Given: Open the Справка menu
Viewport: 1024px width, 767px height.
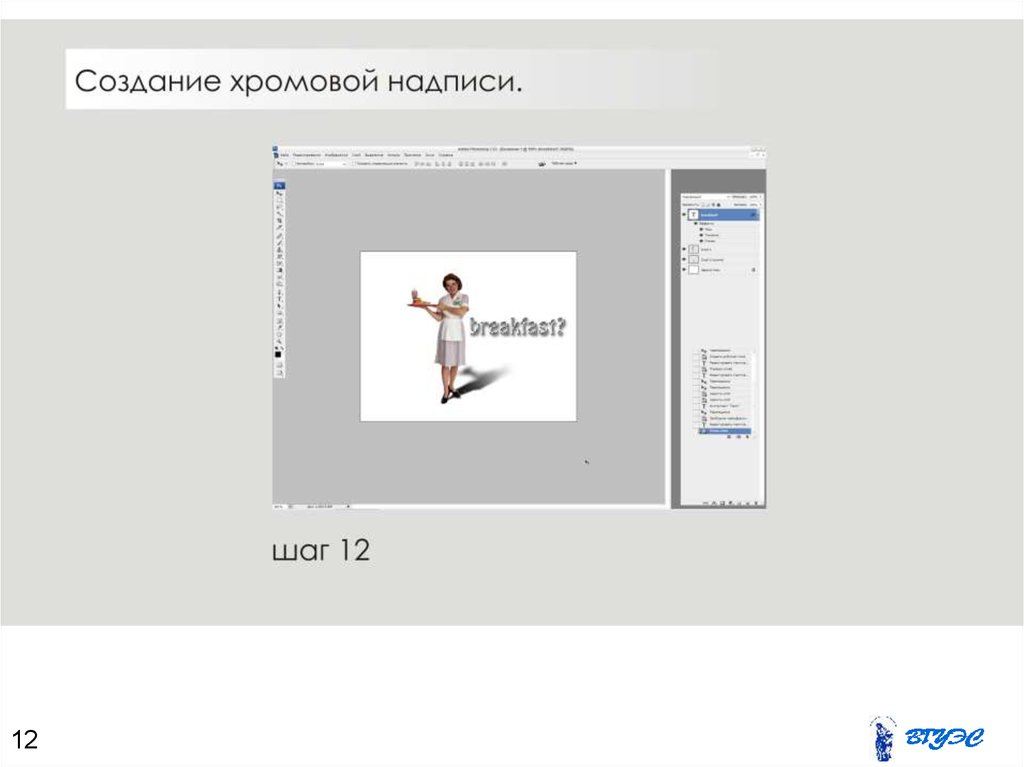Looking at the screenshot, I should pyautogui.click(x=445, y=155).
